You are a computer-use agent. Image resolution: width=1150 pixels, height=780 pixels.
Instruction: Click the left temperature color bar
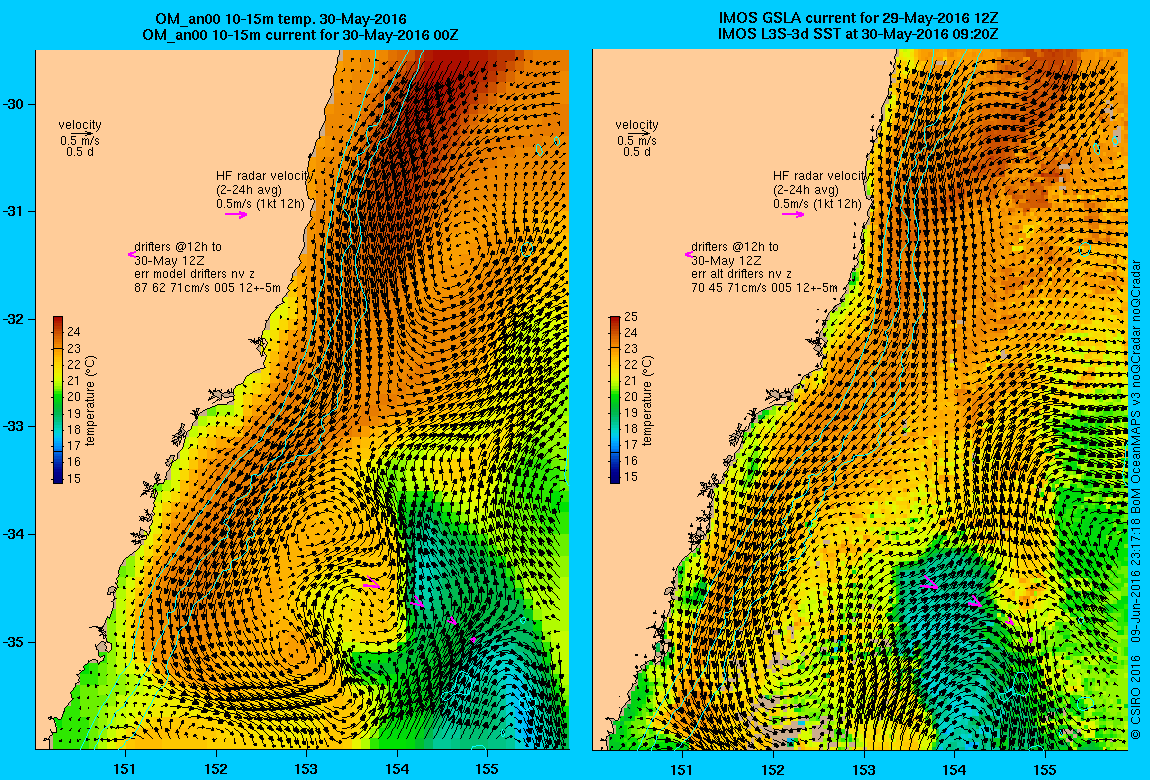(x=58, y=400)
